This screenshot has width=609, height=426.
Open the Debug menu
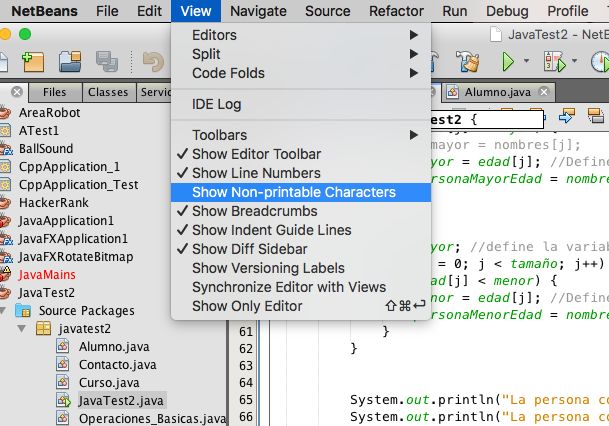[507, 11]
